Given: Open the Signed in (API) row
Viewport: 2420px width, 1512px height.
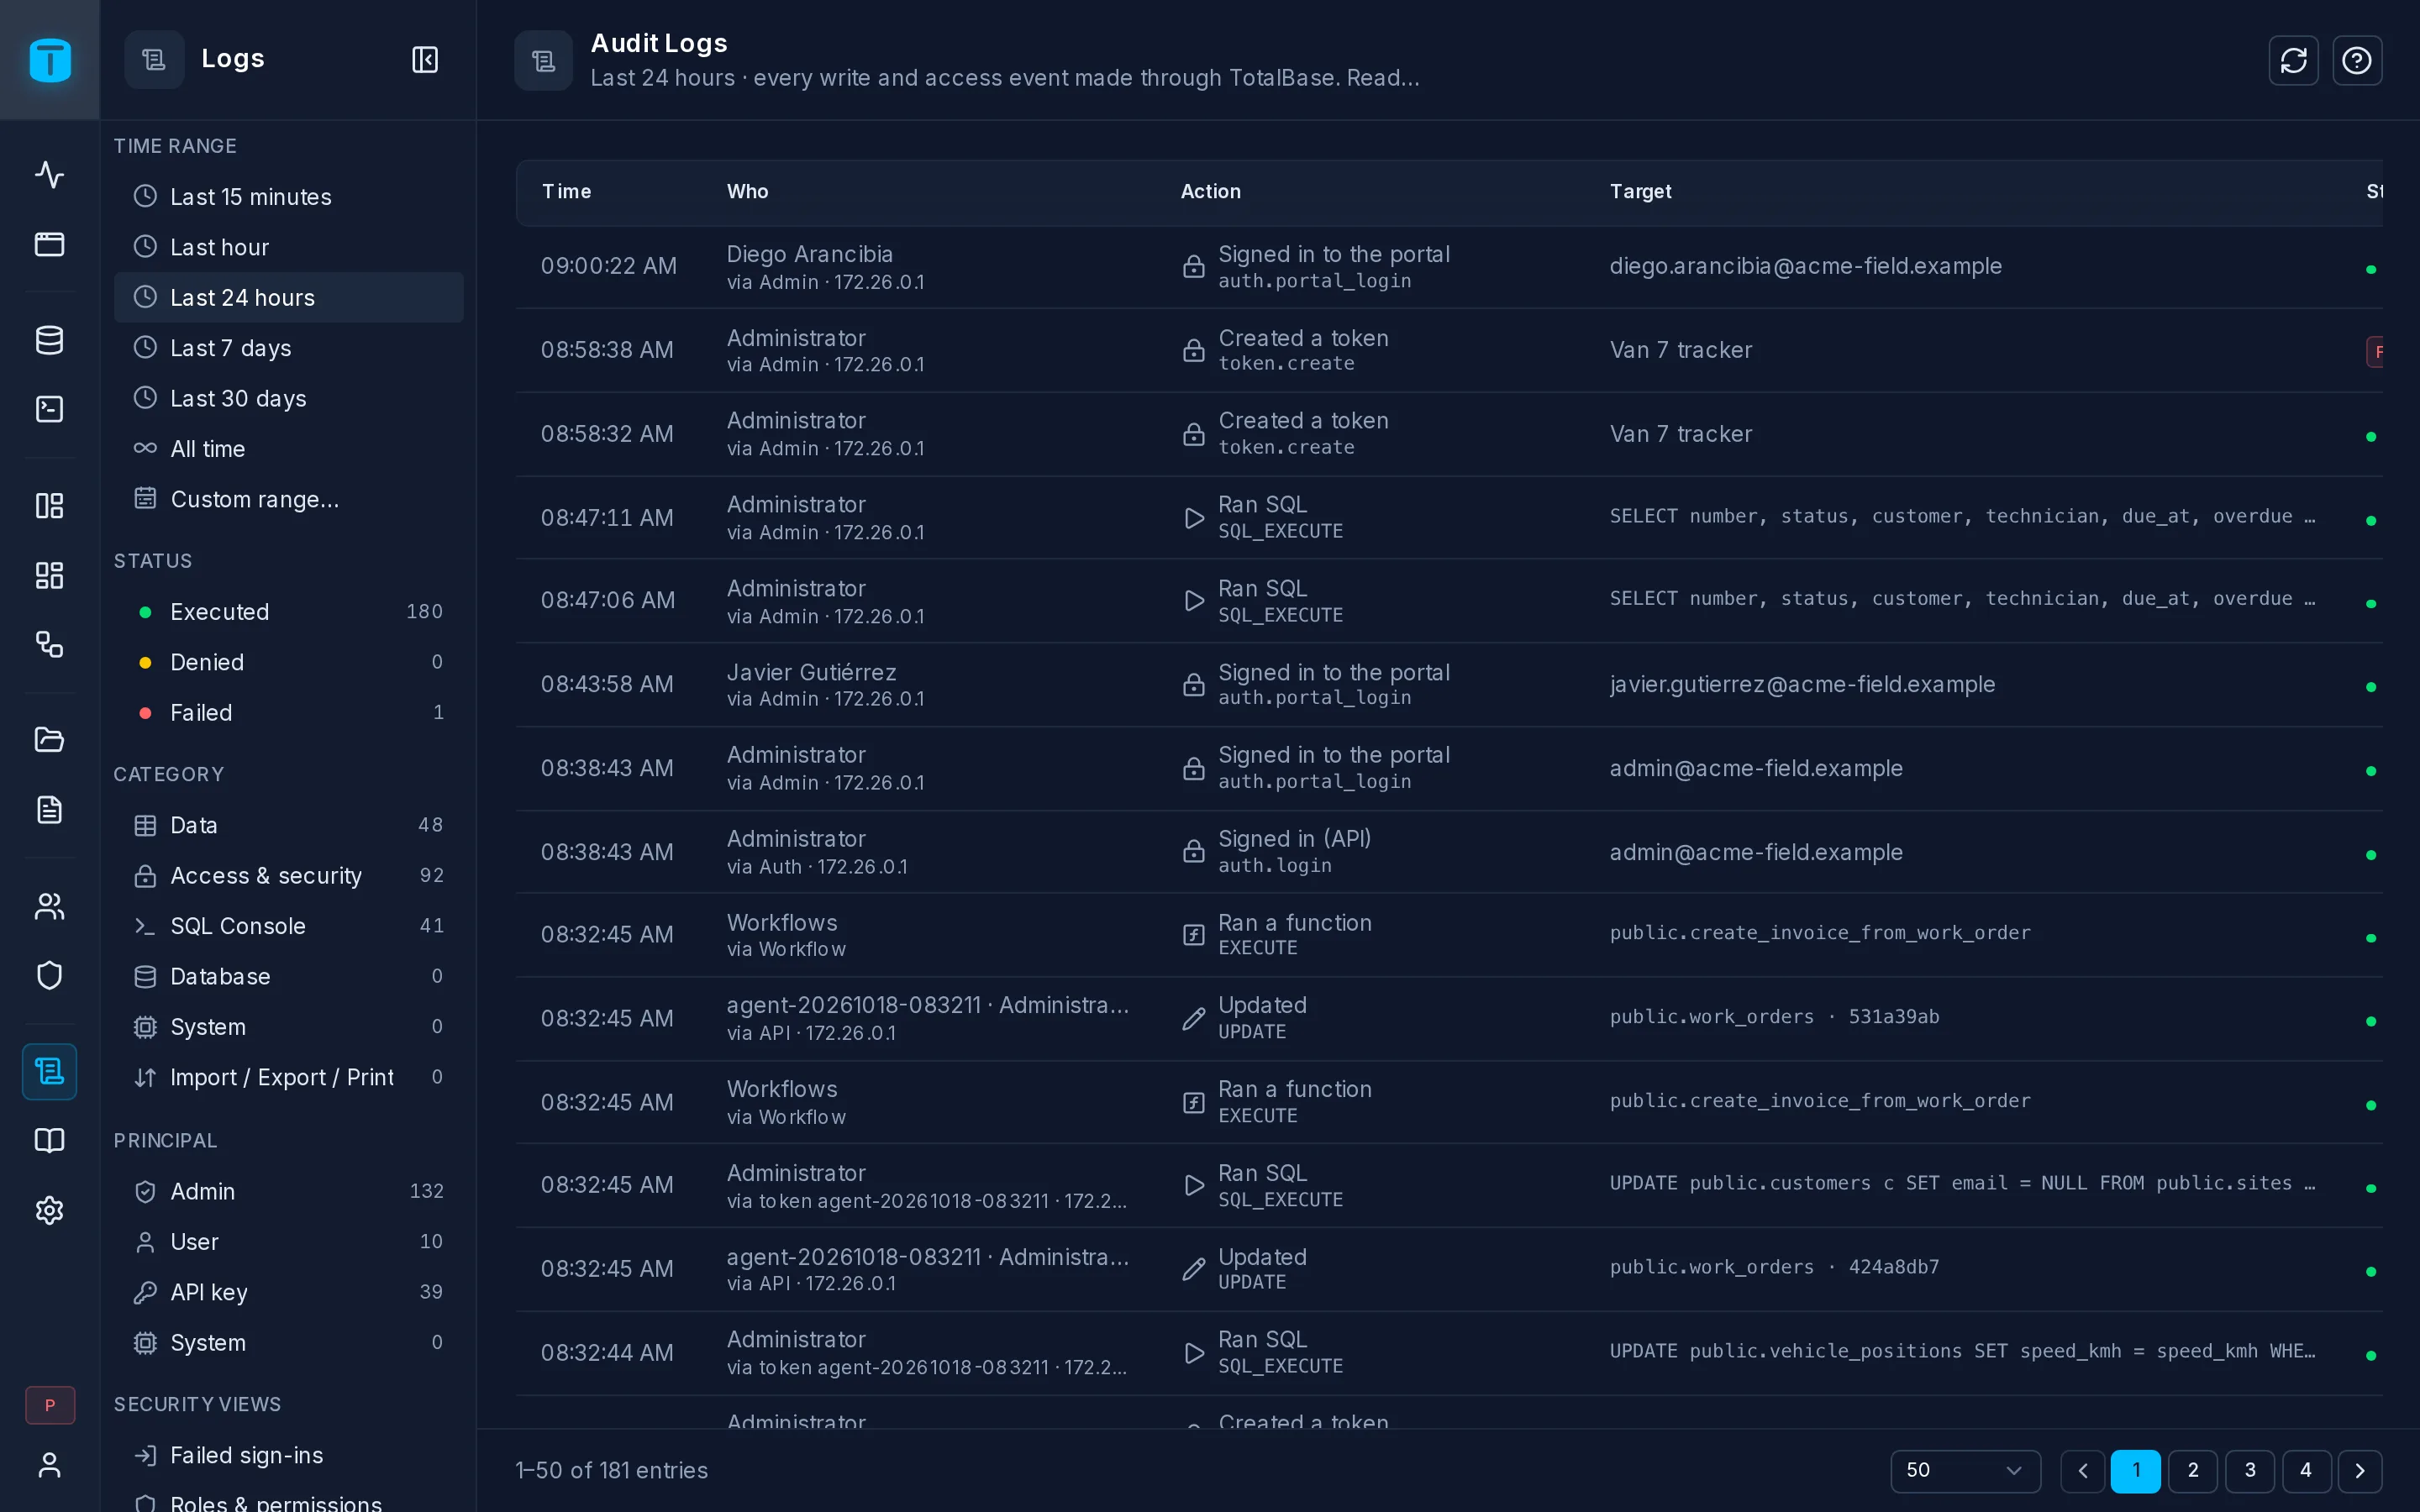Looking at the screenshot, I should [1449, 852].
